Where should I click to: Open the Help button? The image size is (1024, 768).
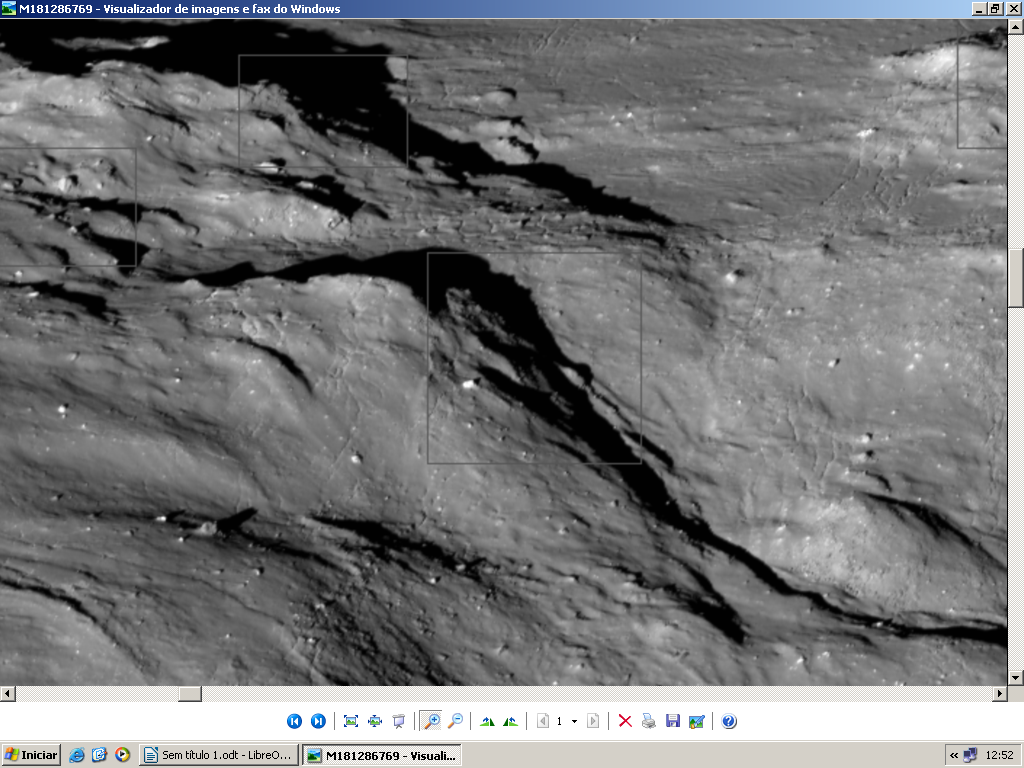tap(729, 721)
